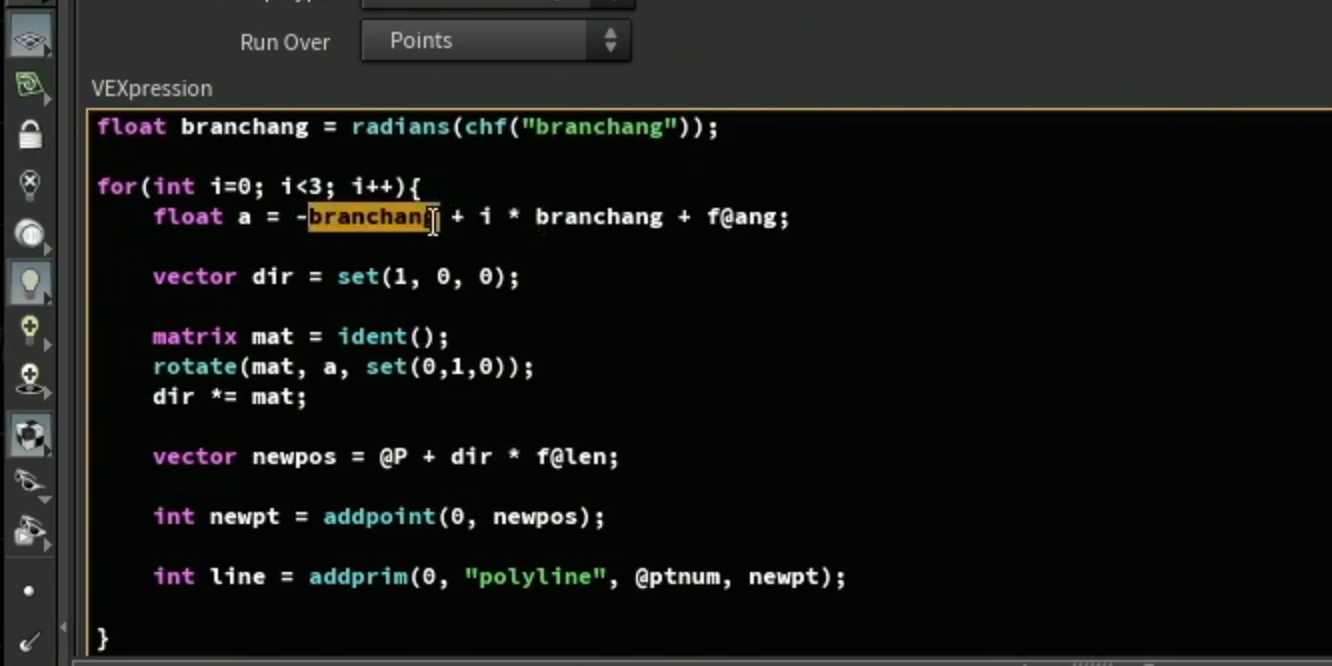Toggle the green construction plane icon
The width and height of the screenshot is (1332, 666).
tap(30, 87)
